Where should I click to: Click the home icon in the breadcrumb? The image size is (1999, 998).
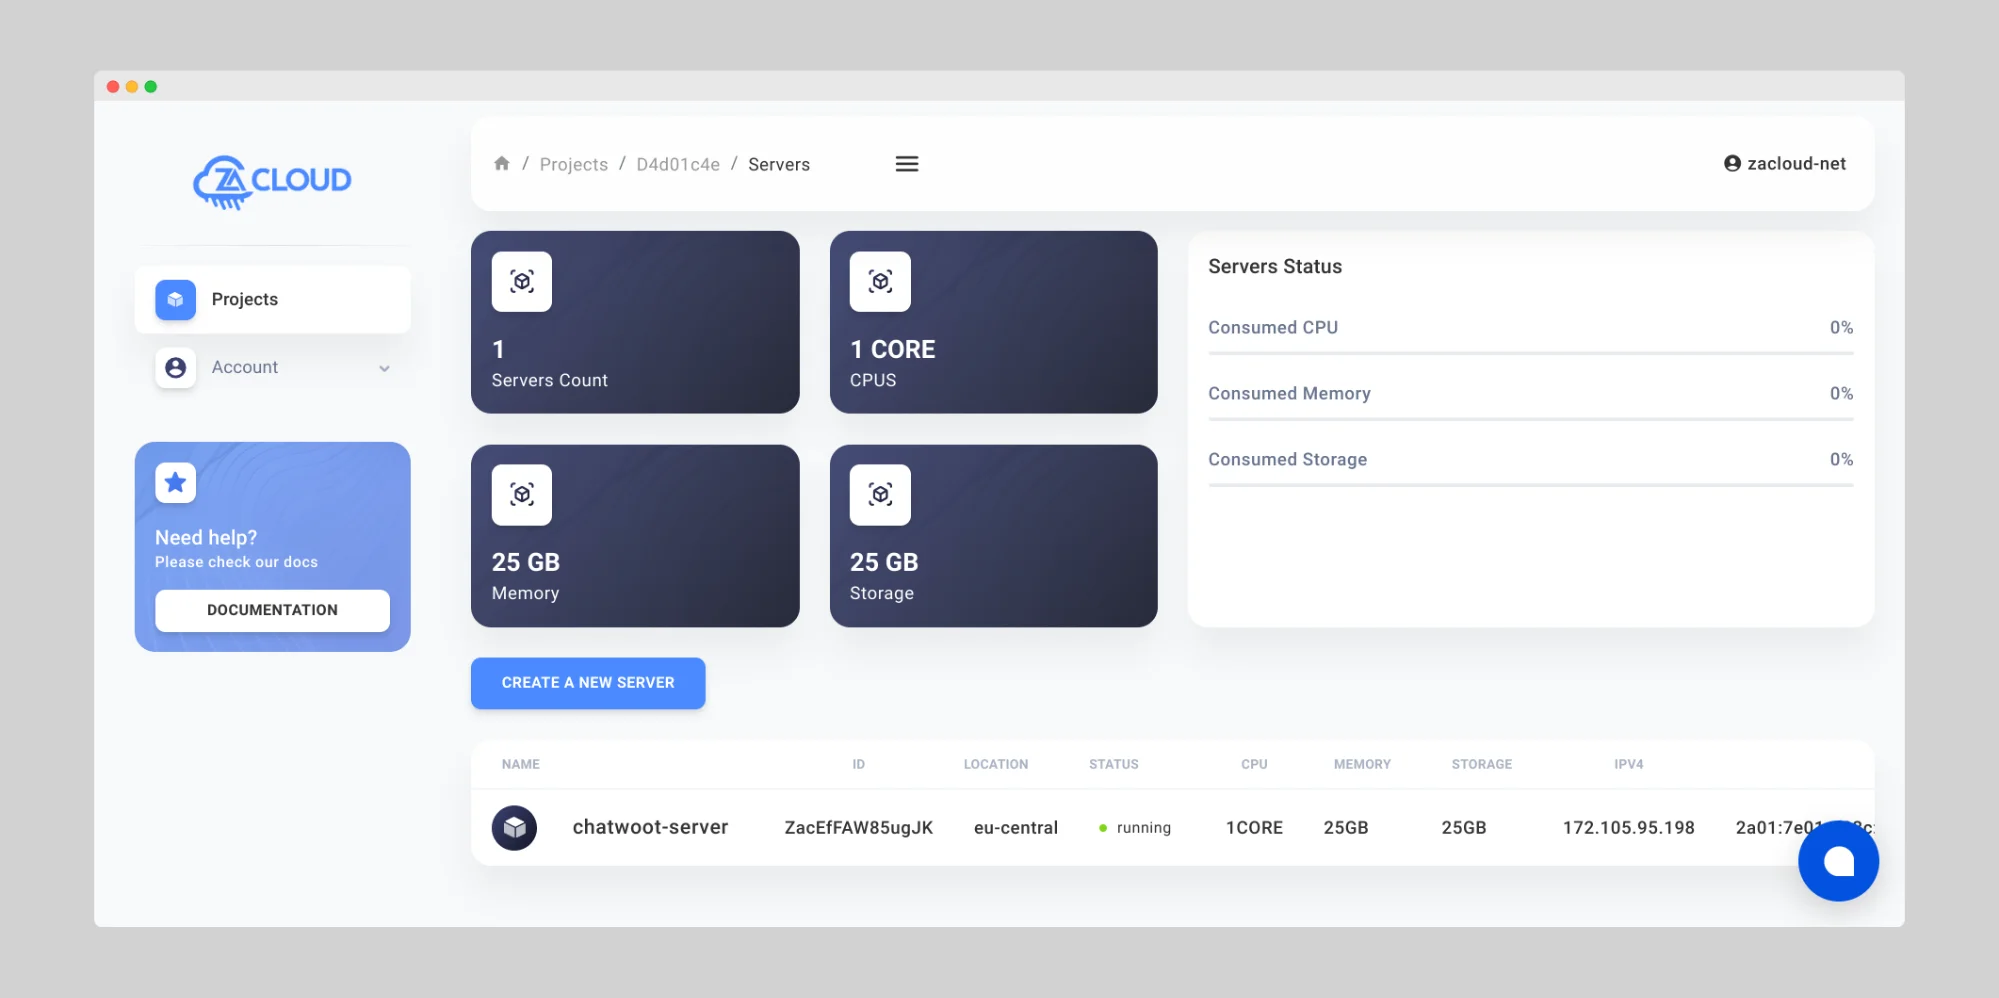502,163
